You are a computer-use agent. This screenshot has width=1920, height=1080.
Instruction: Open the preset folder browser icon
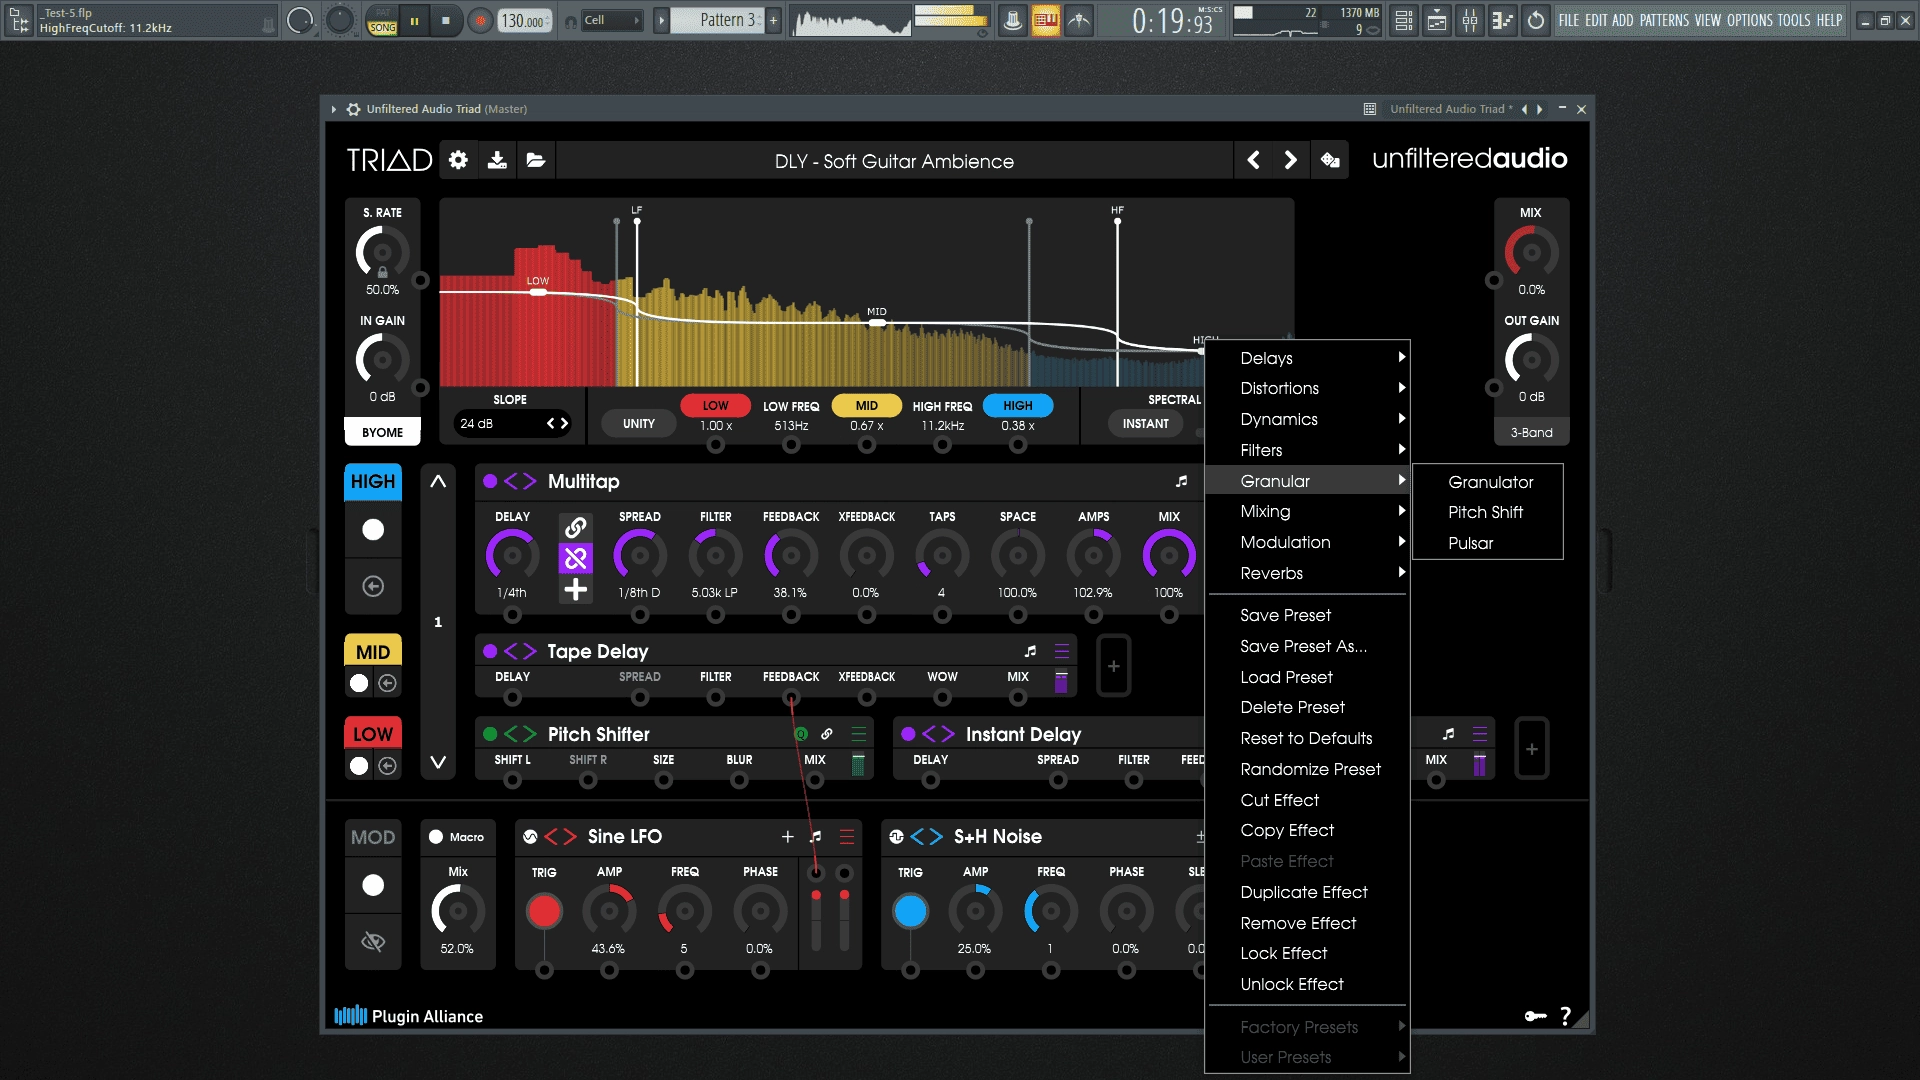(536, 160)
